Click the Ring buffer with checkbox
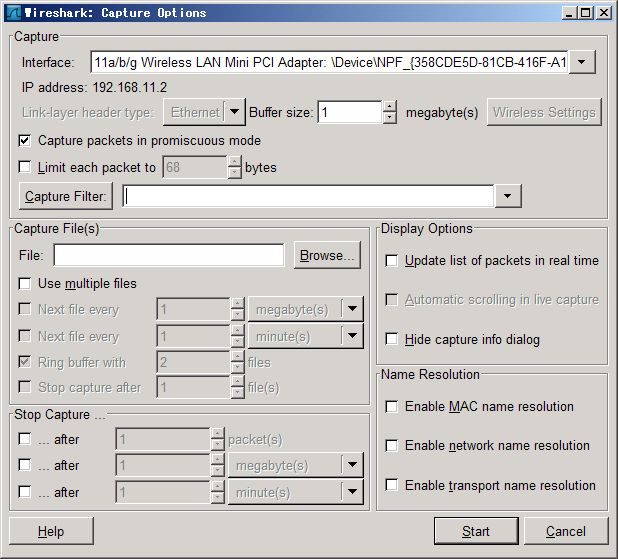Image resolution: width=618 pixels, height=559 pixels. coord(24,362)
